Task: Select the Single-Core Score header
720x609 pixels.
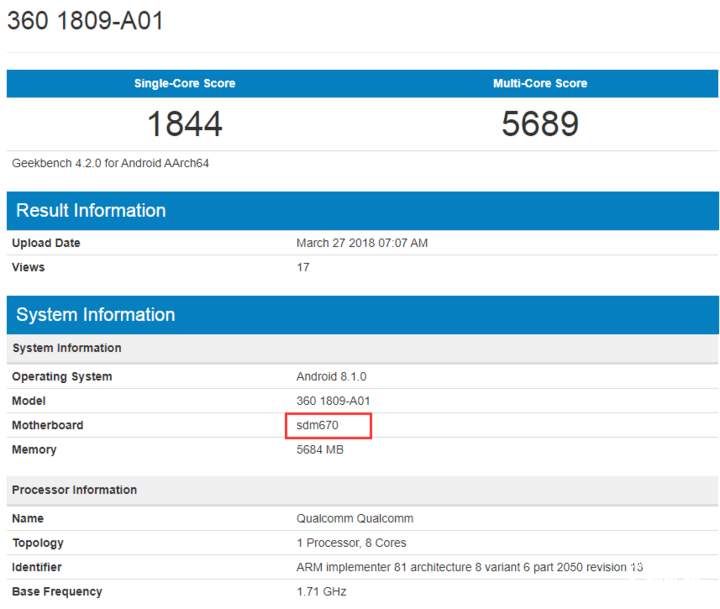Action: tap(185, 84)
